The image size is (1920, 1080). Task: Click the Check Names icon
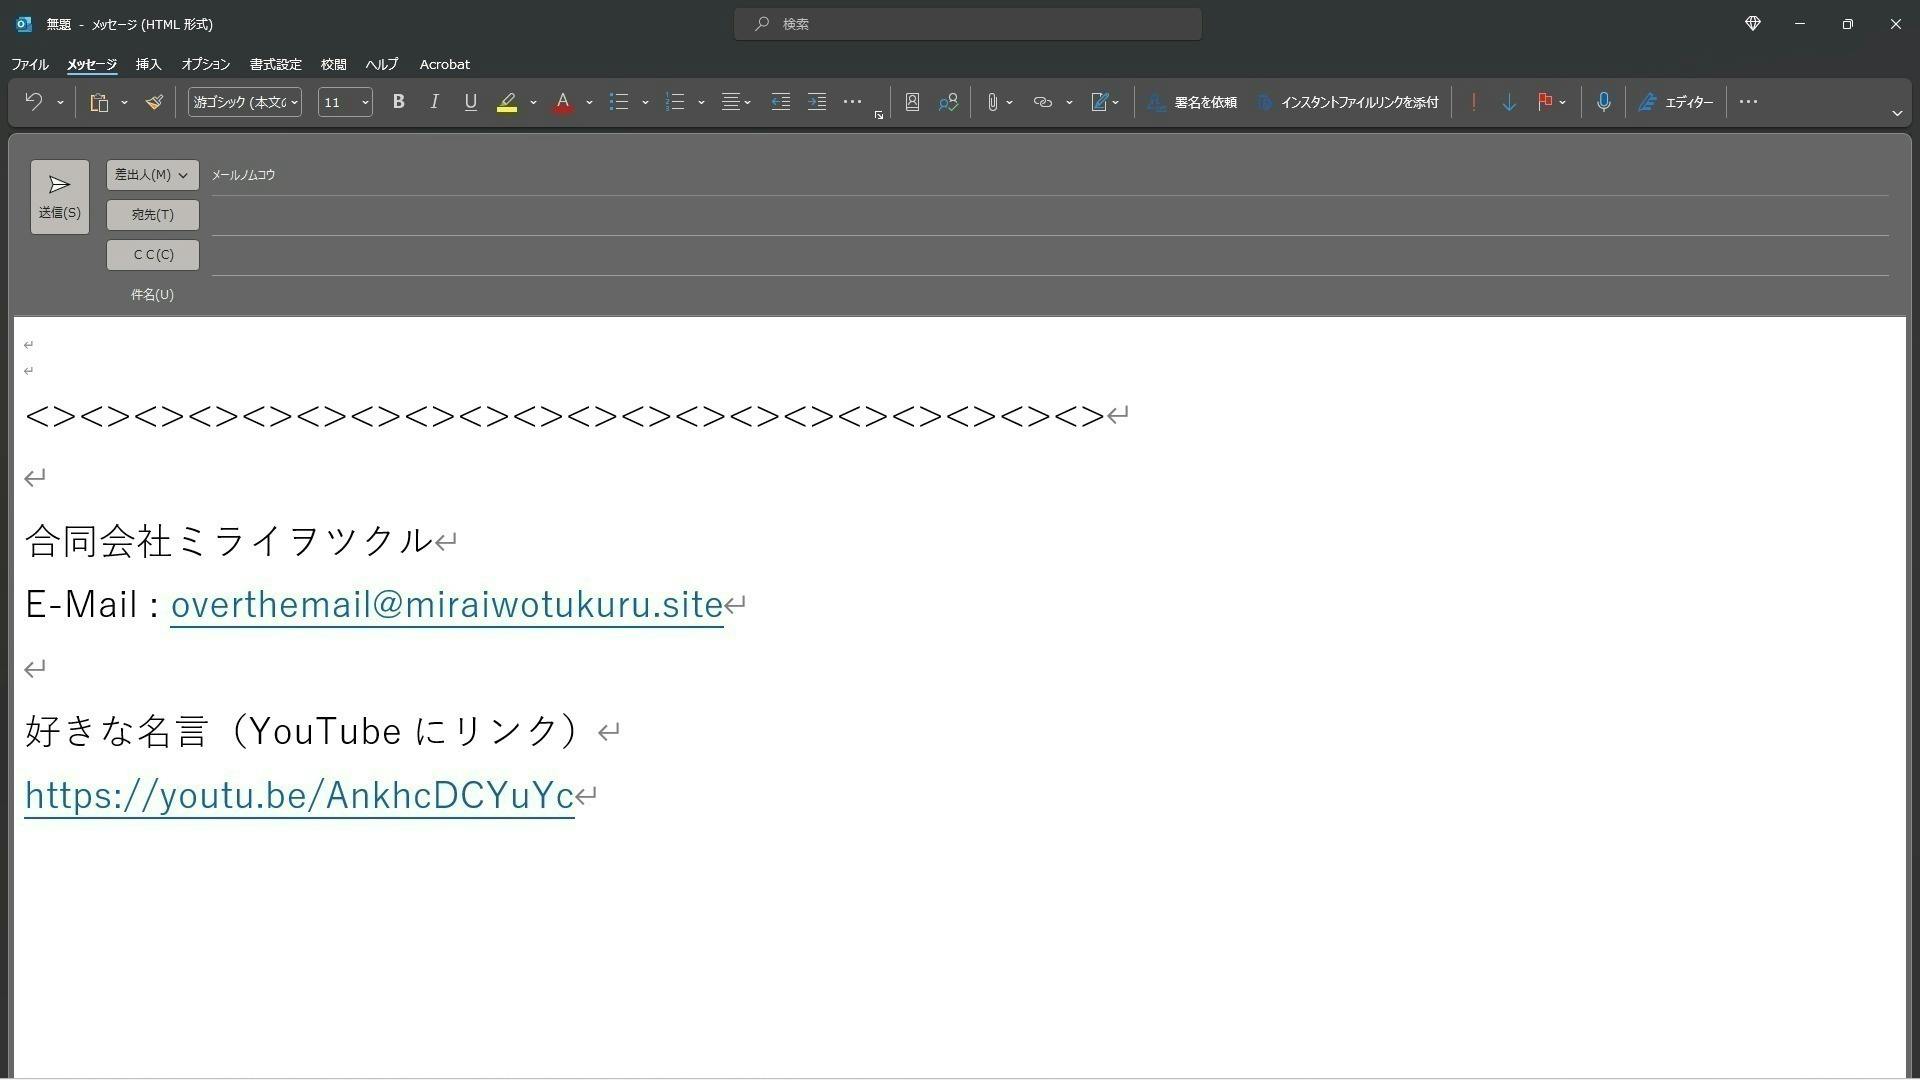pos(948,102)
